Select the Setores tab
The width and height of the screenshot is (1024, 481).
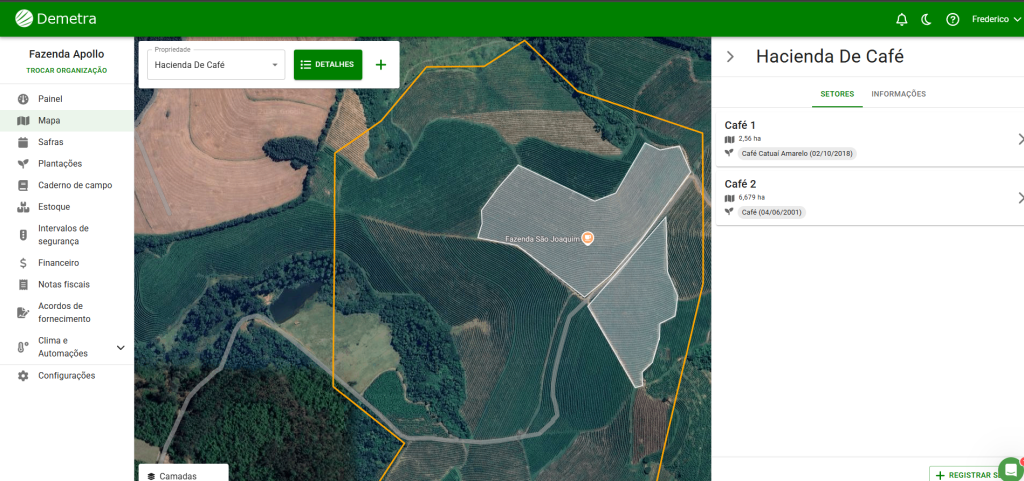coord(837,94)
